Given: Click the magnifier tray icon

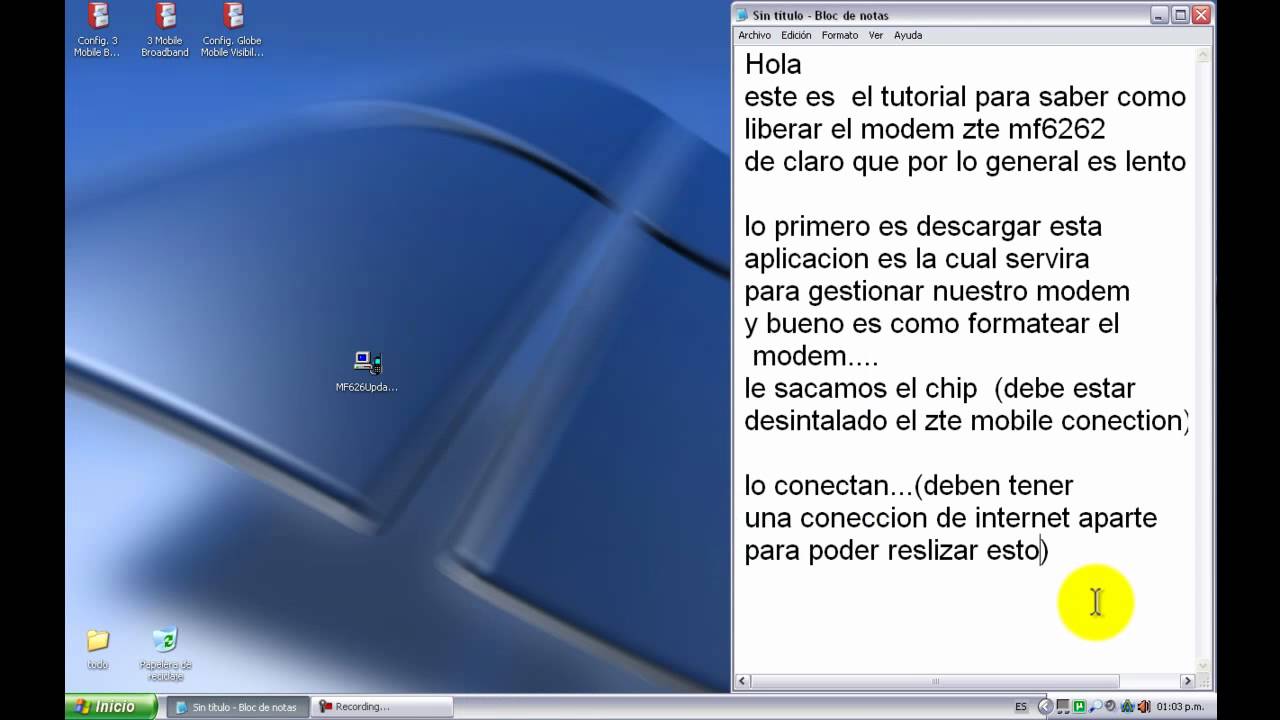Looking at the screenshot, I should coord(1095,707).
